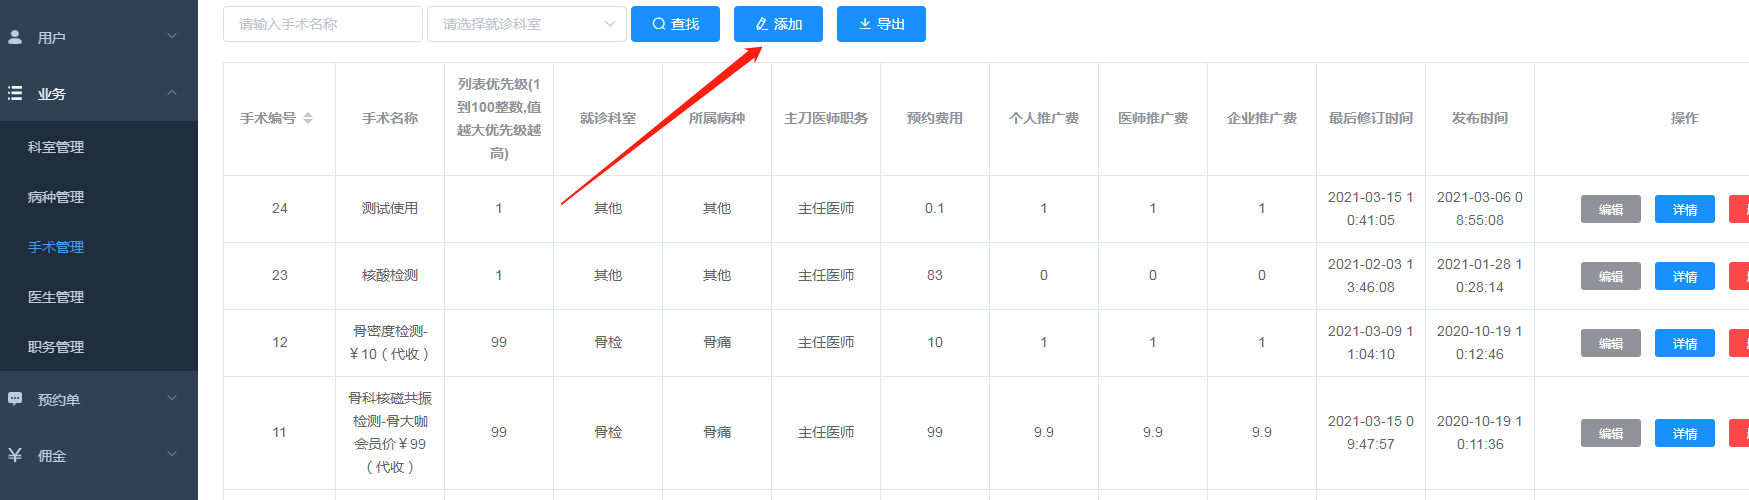Click the 测试使用 surgery name cell
Viewport: 1749px width, 500px height.
coord(390,208)
